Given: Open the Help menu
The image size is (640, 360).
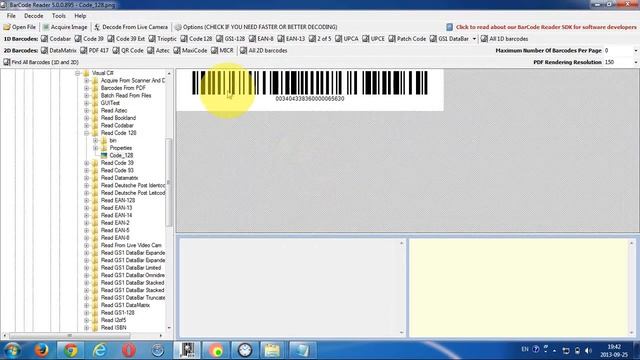Looking at the screenshot, I should point(80,16).
